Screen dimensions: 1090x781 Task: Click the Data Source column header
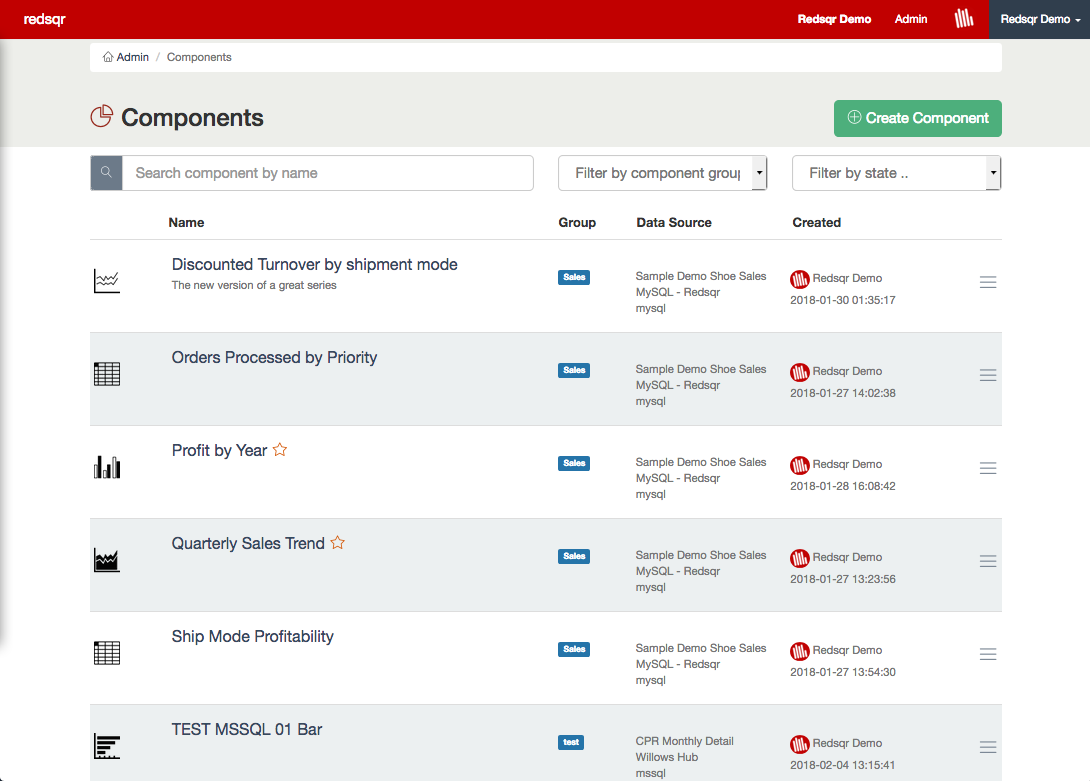[x=674, y=223]
